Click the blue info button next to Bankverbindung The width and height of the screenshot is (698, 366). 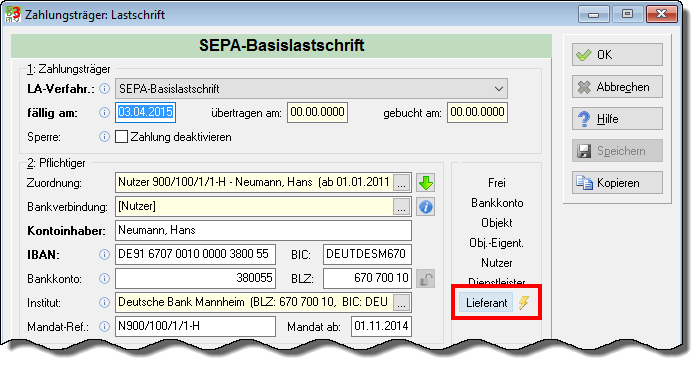tap(426, 207)
